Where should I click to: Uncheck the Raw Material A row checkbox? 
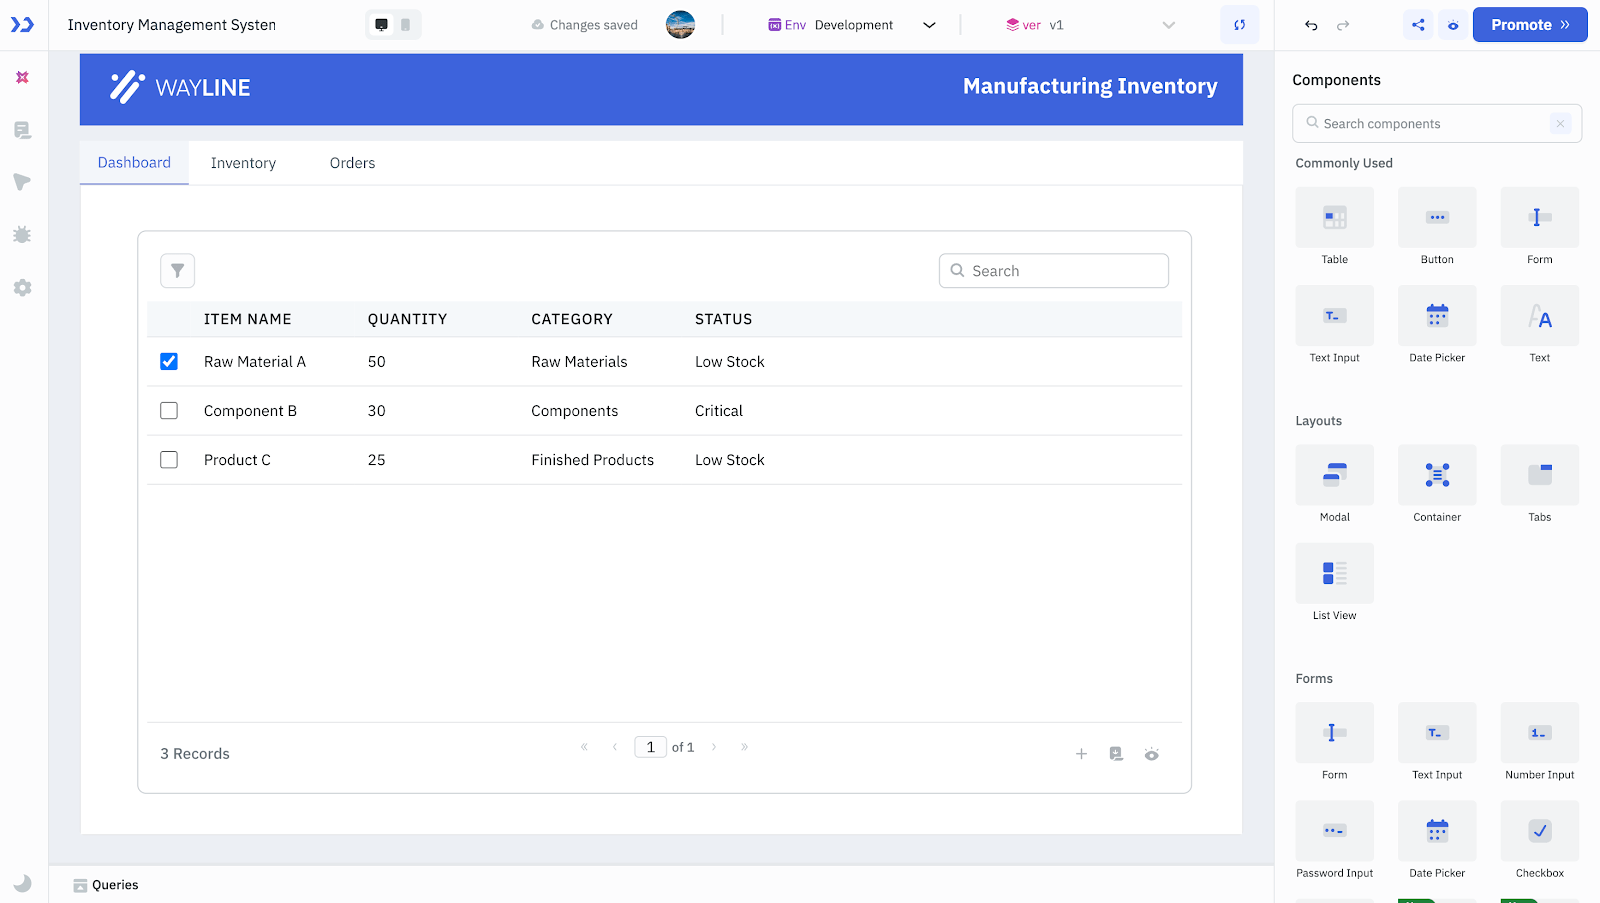click(x=168, y=361)
